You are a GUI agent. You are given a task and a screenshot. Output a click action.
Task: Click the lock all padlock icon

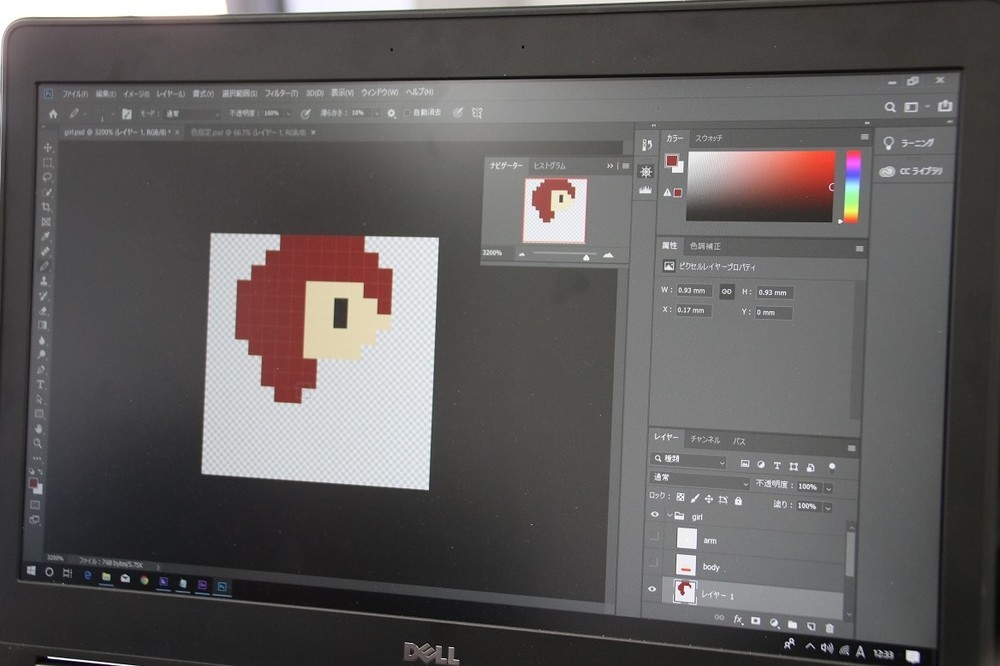pyautogui.click(x=739, y=500)
